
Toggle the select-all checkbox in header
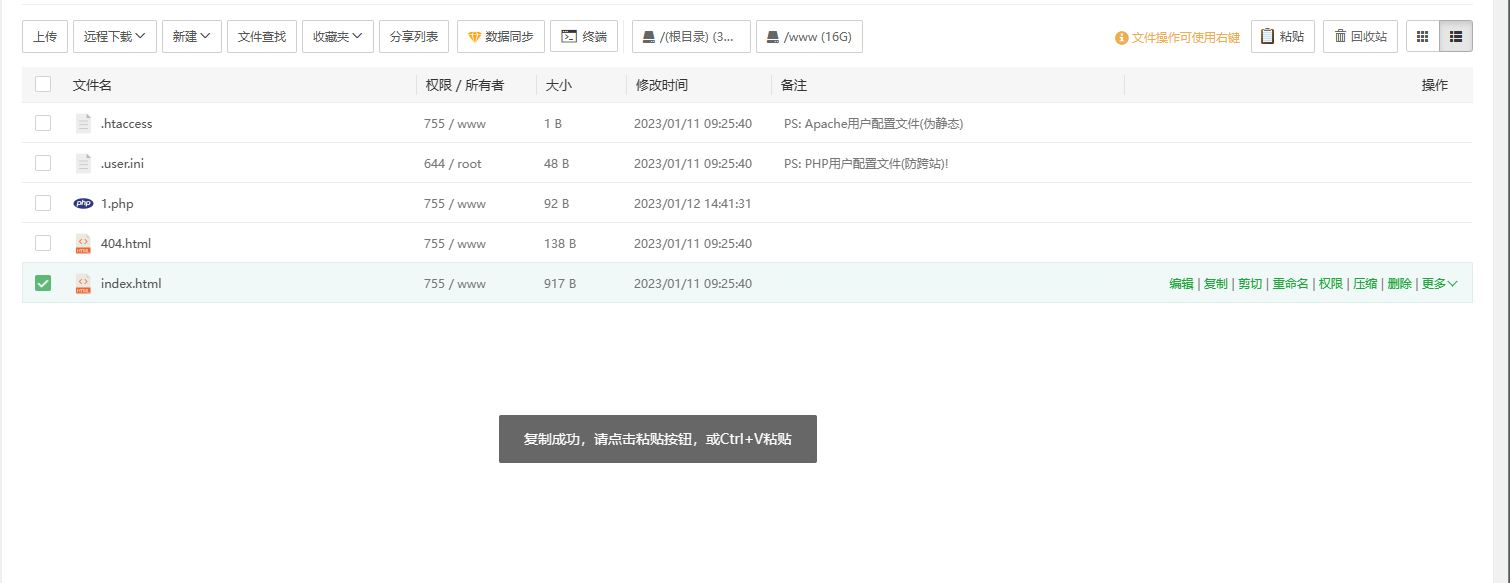(43, 84)
